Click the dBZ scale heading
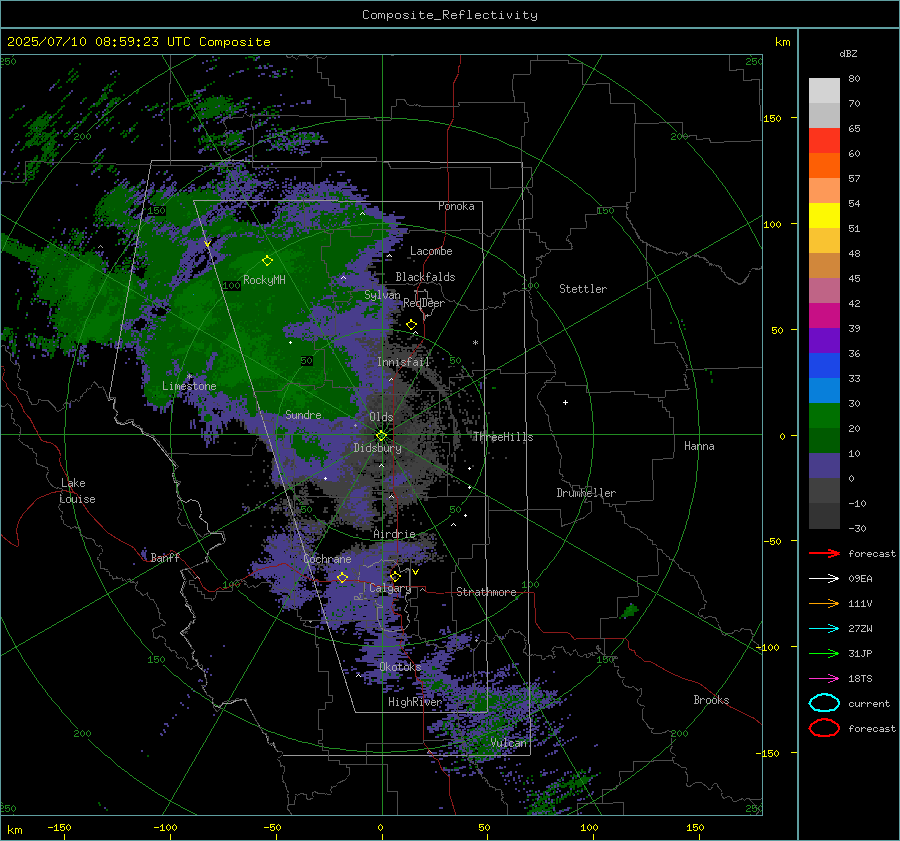 [848, 53]
